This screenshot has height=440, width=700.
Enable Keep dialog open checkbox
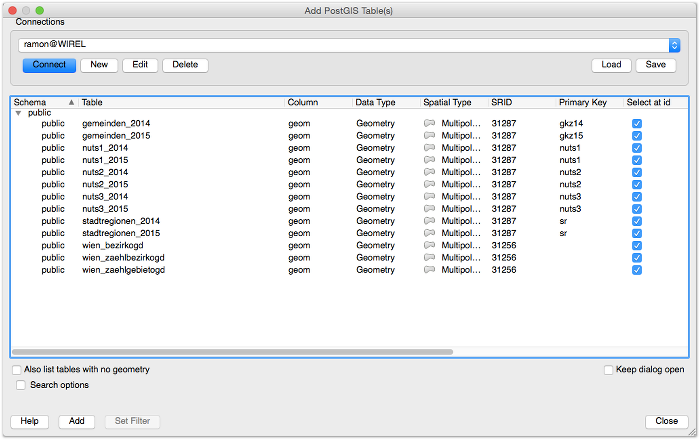click(608, 370)
